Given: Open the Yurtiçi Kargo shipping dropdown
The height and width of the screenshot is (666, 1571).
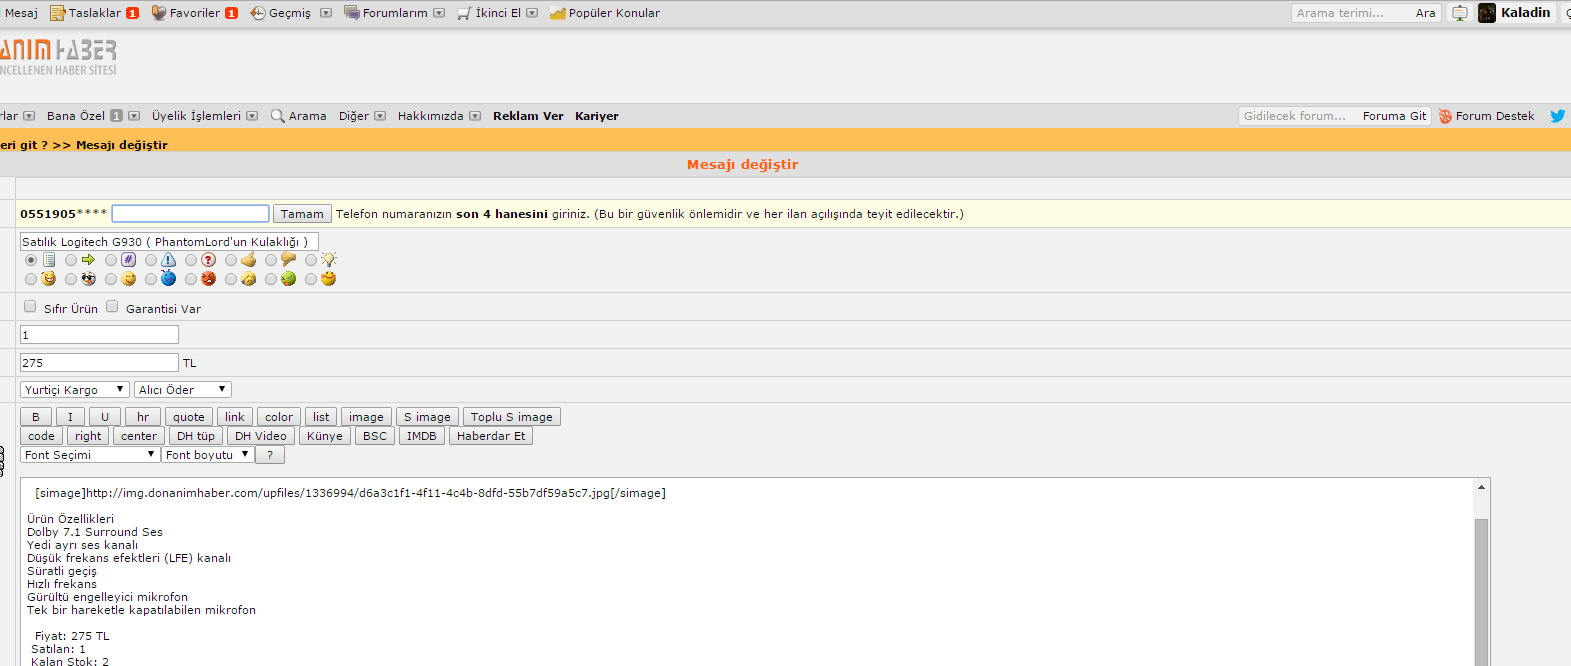Looking at the screenshot, I should 75,390.
